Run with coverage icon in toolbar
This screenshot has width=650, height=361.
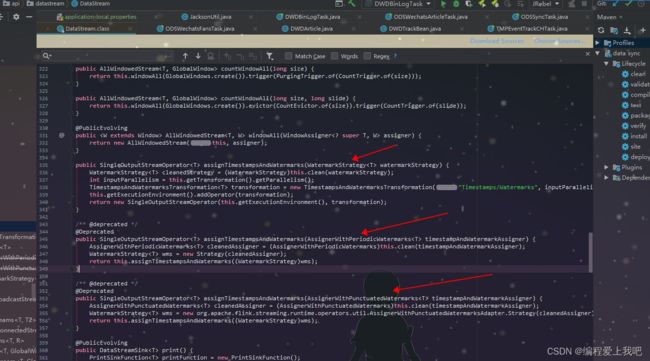pos(468,4)
